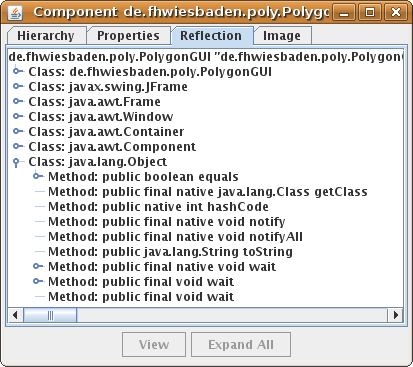Open the Properties tab

(128, 36)
